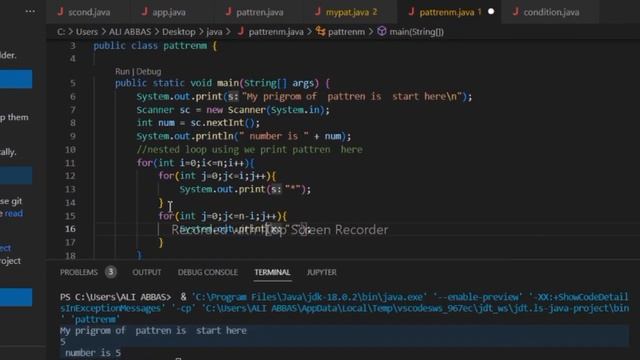
Task: Click line number 11 in the gutter
Action: click(x=70, y=163)
